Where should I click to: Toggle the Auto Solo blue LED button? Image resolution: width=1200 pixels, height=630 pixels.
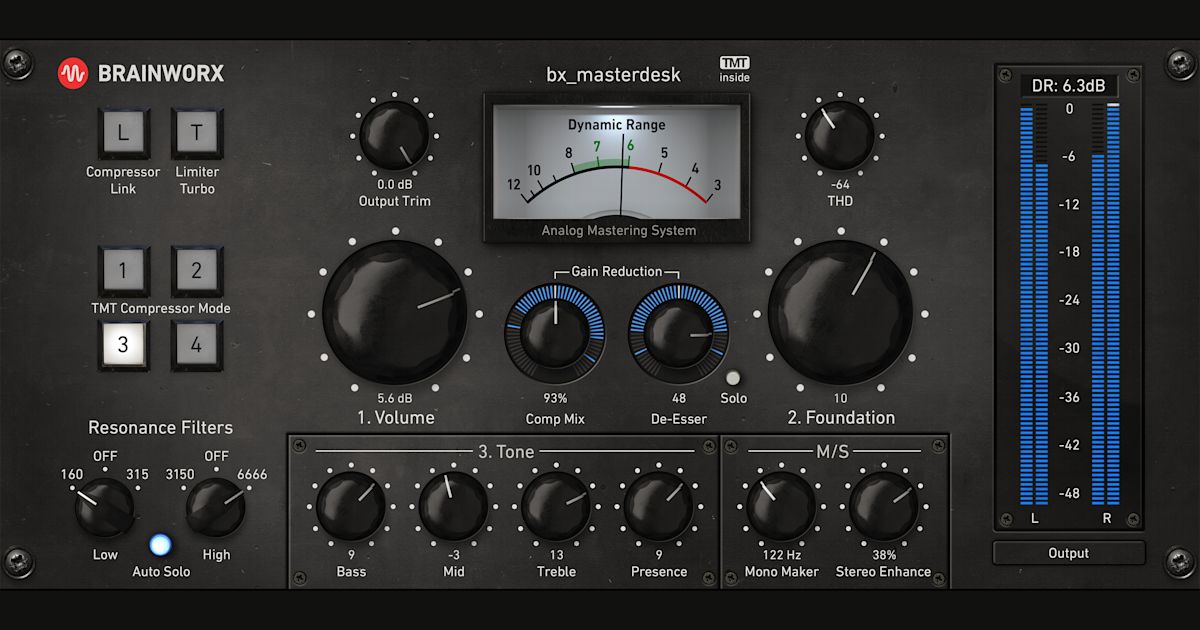(160, 545)
